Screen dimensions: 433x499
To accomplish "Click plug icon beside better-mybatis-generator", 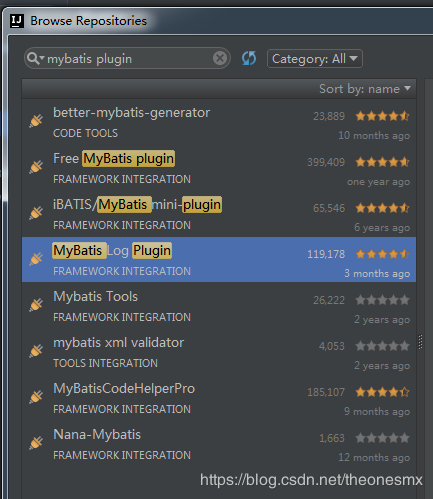I will 36,121.
